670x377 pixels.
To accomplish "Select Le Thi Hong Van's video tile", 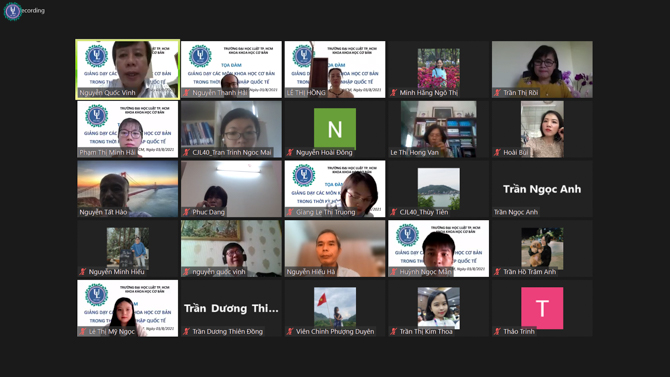I will point(438,129).
